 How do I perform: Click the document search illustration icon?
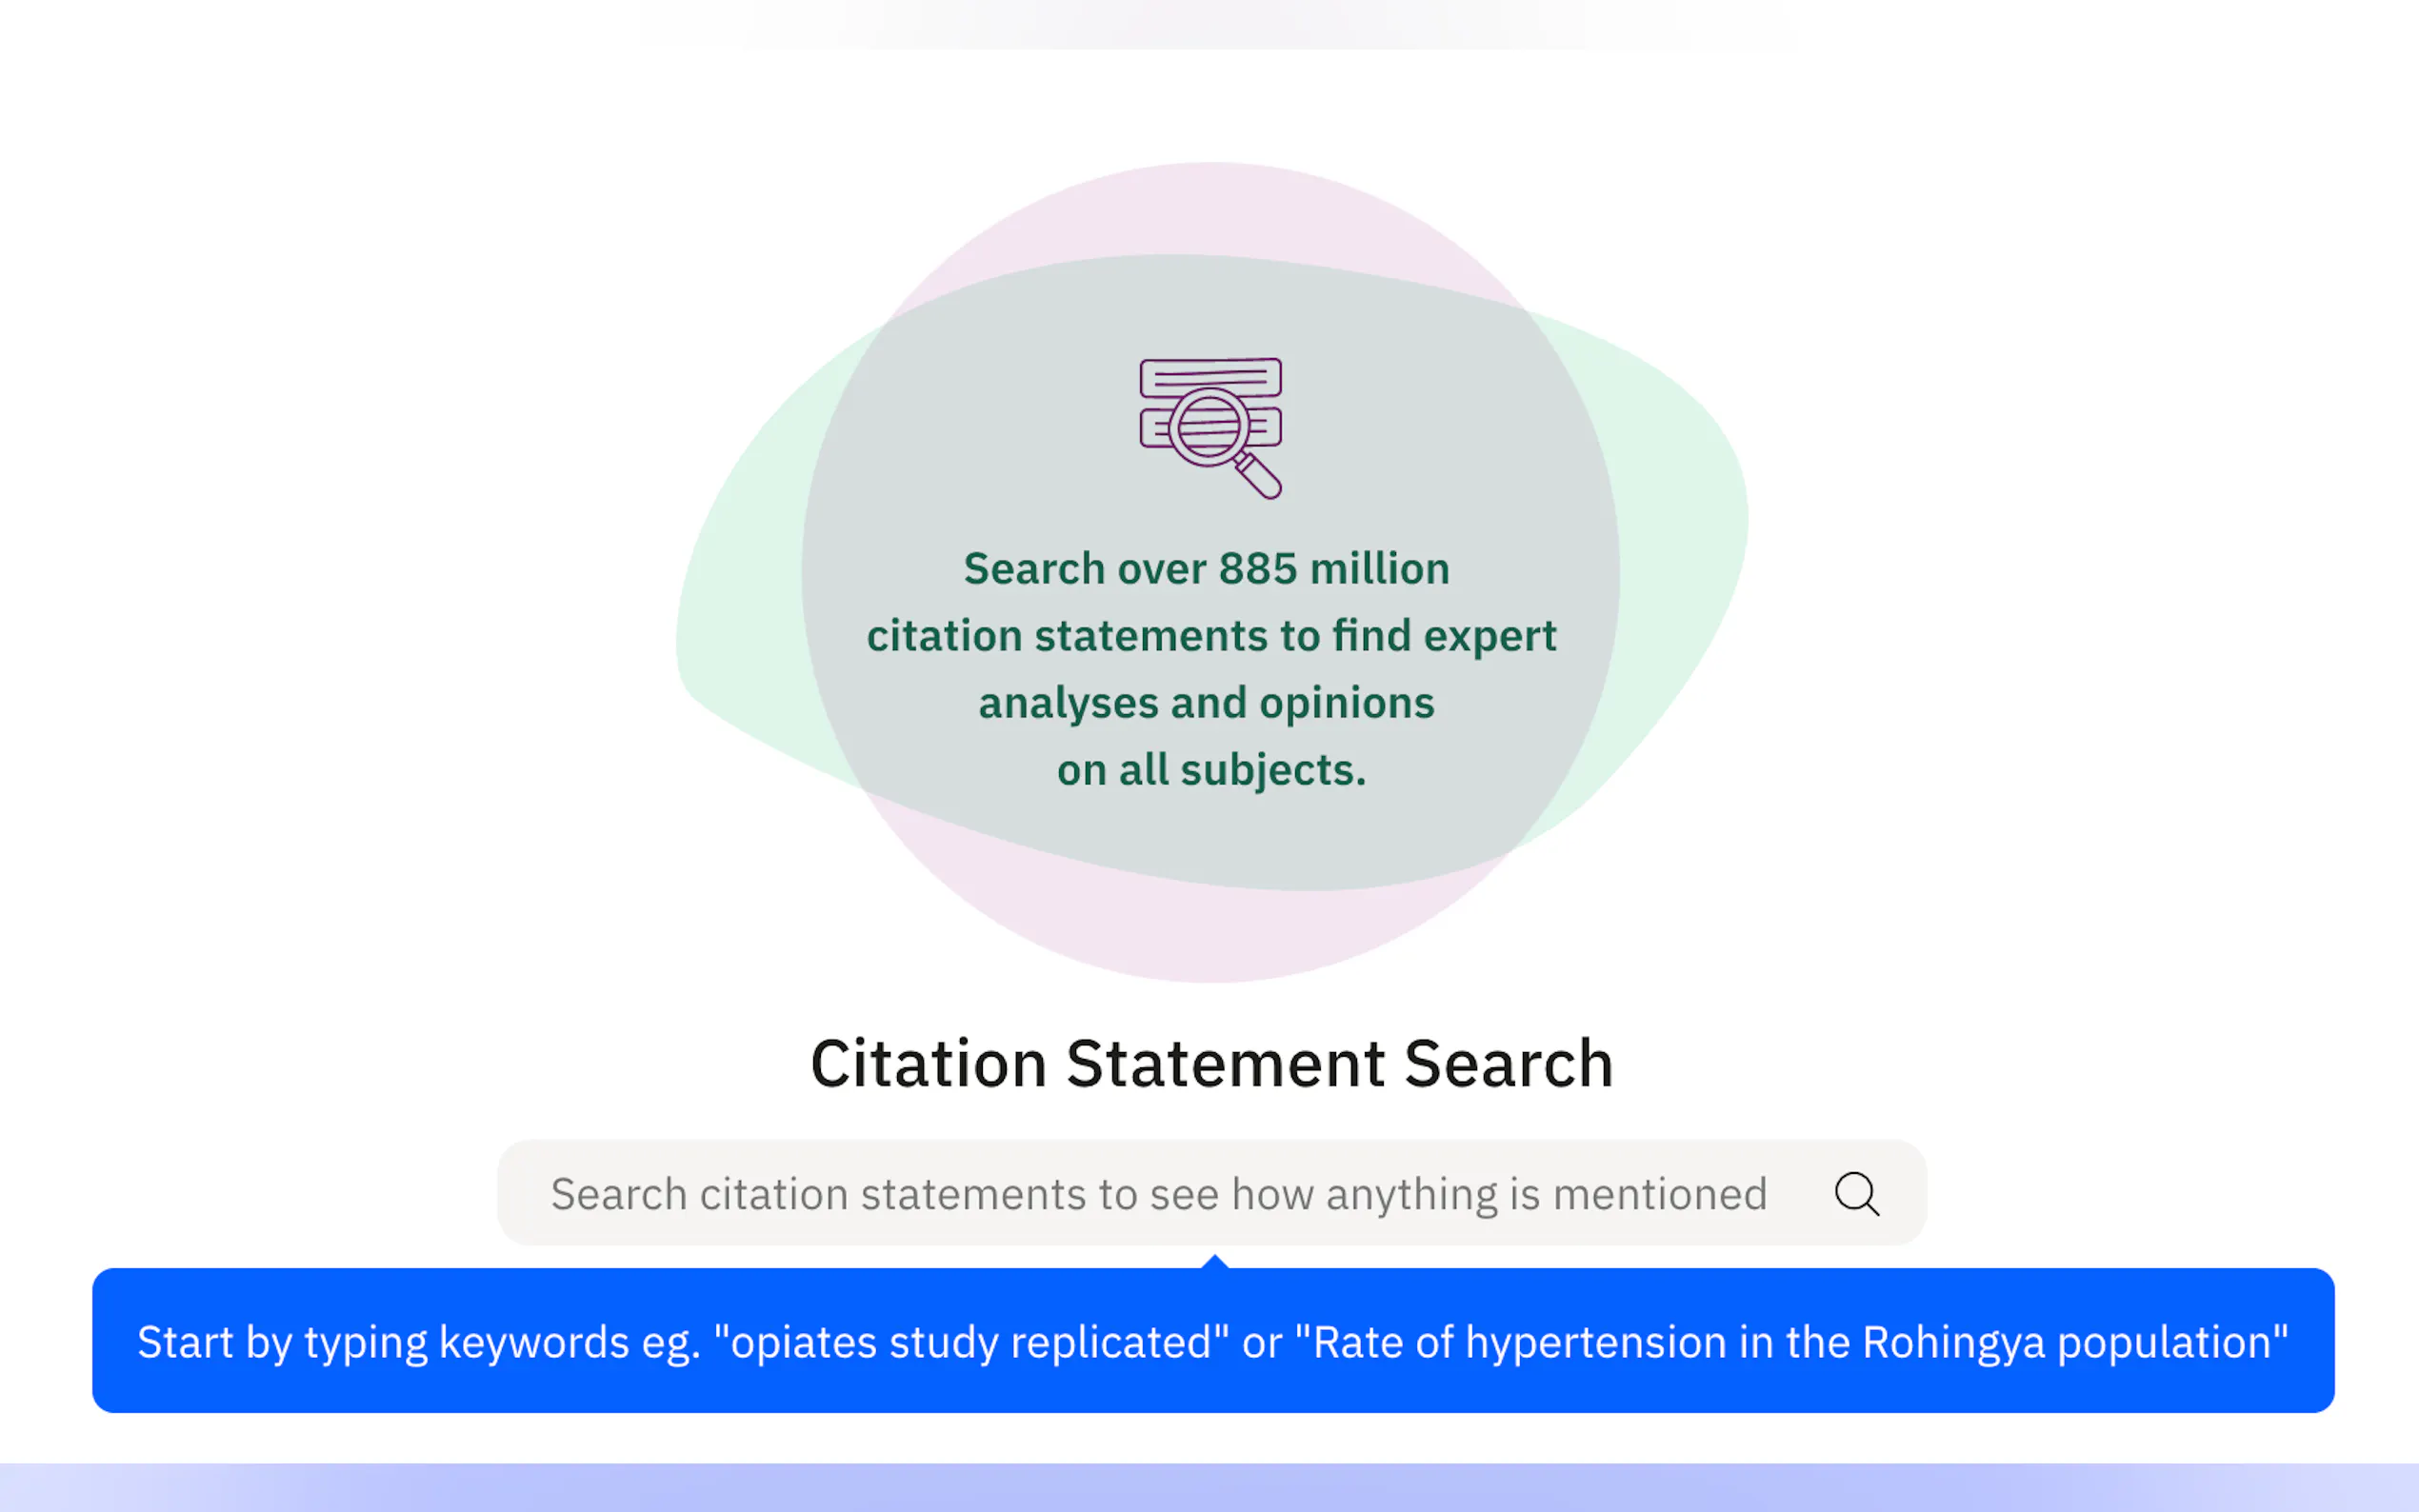1210,427
